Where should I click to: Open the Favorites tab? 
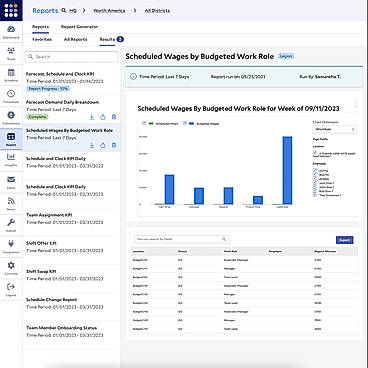pos(42,39)
